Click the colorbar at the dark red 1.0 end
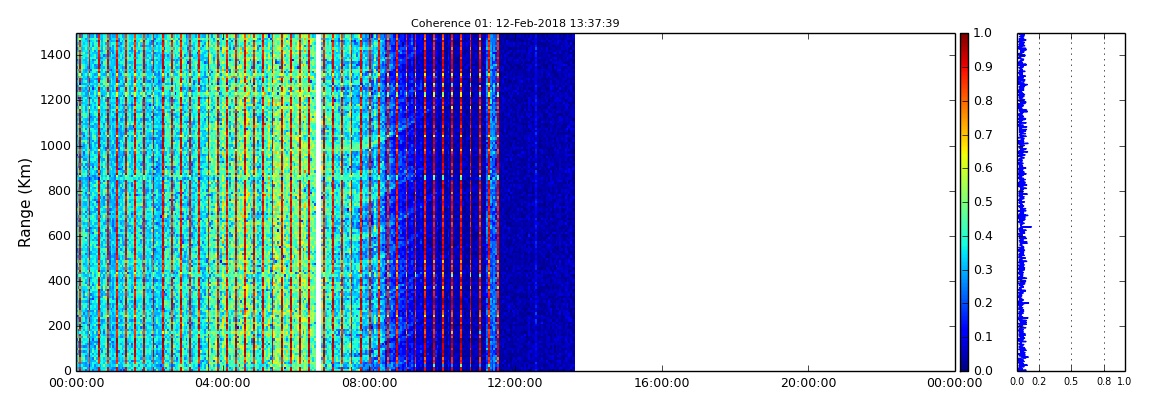 point(964,37)
